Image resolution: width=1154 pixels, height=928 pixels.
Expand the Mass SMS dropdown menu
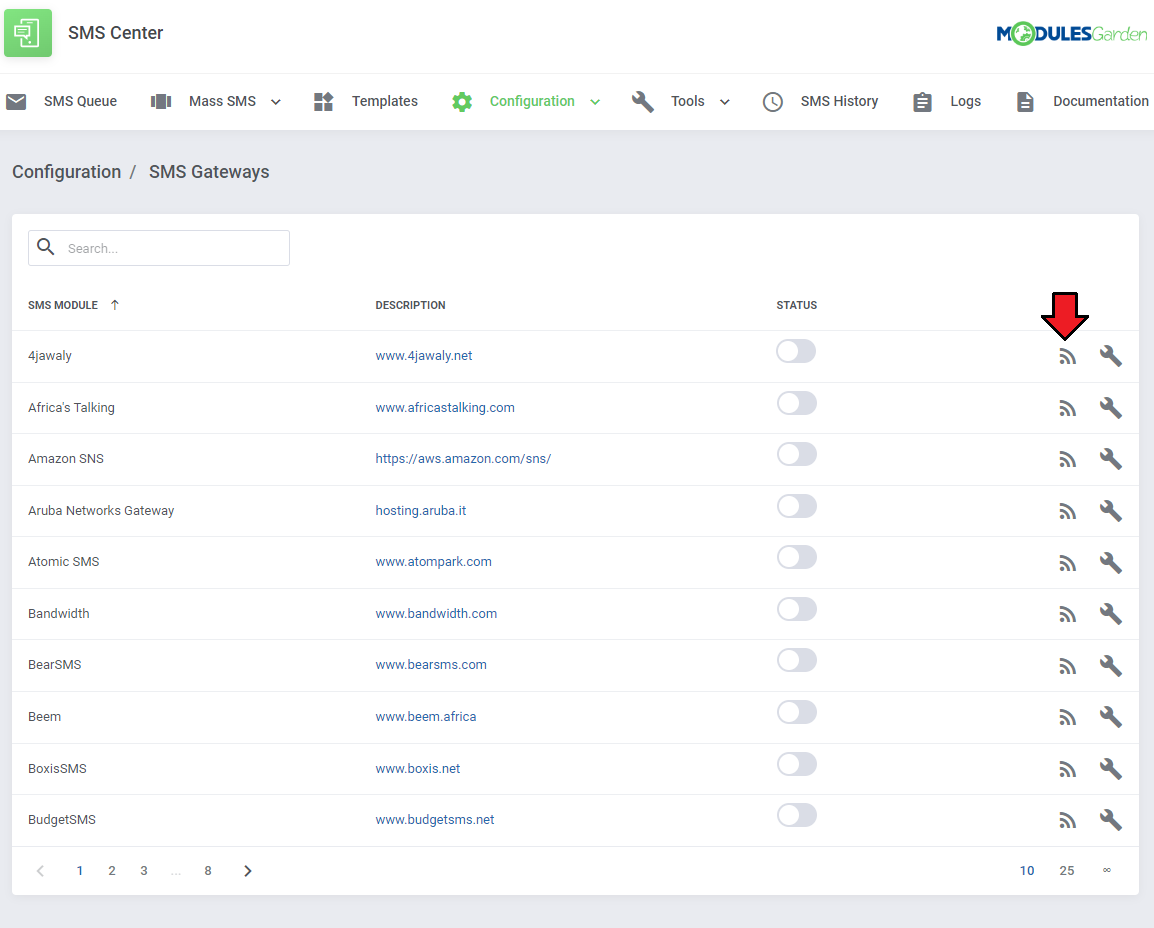[276, 102]
